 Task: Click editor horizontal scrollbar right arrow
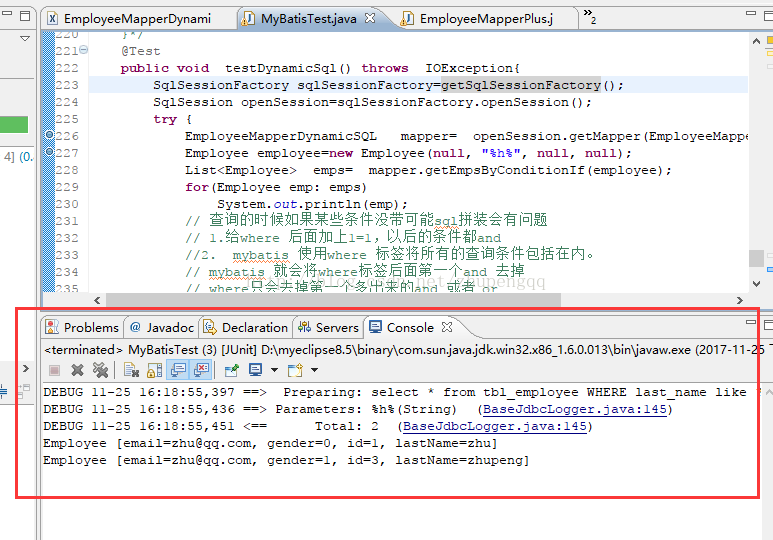point(739,300)
